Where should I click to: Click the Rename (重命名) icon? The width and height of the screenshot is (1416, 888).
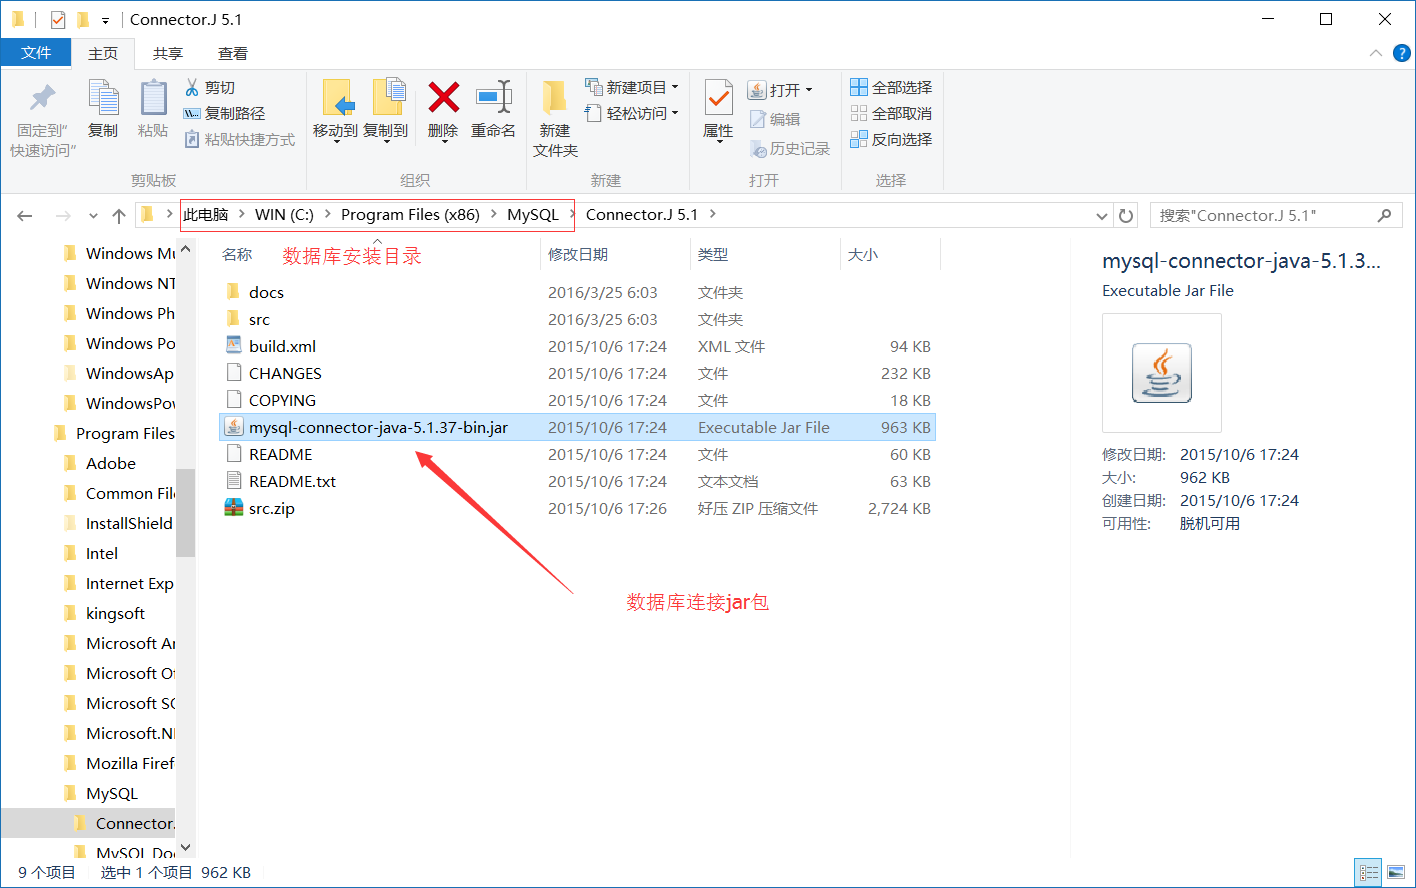[494, 98]
